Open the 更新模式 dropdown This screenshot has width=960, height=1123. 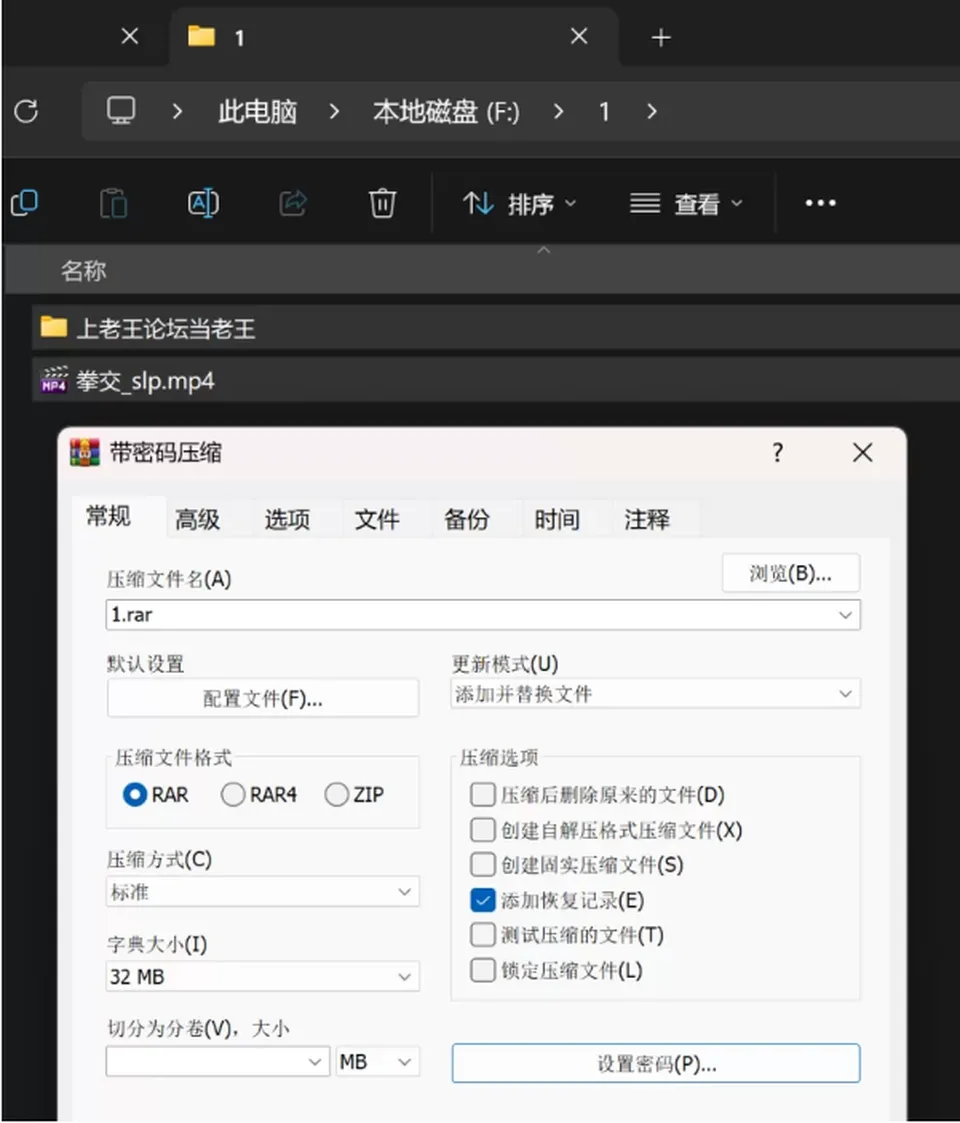[656, 694]
